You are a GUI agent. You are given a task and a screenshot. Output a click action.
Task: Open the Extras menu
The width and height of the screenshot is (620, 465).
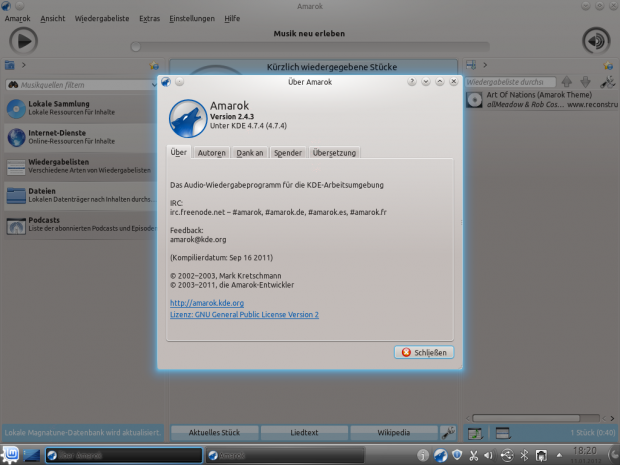click(149, 19)
